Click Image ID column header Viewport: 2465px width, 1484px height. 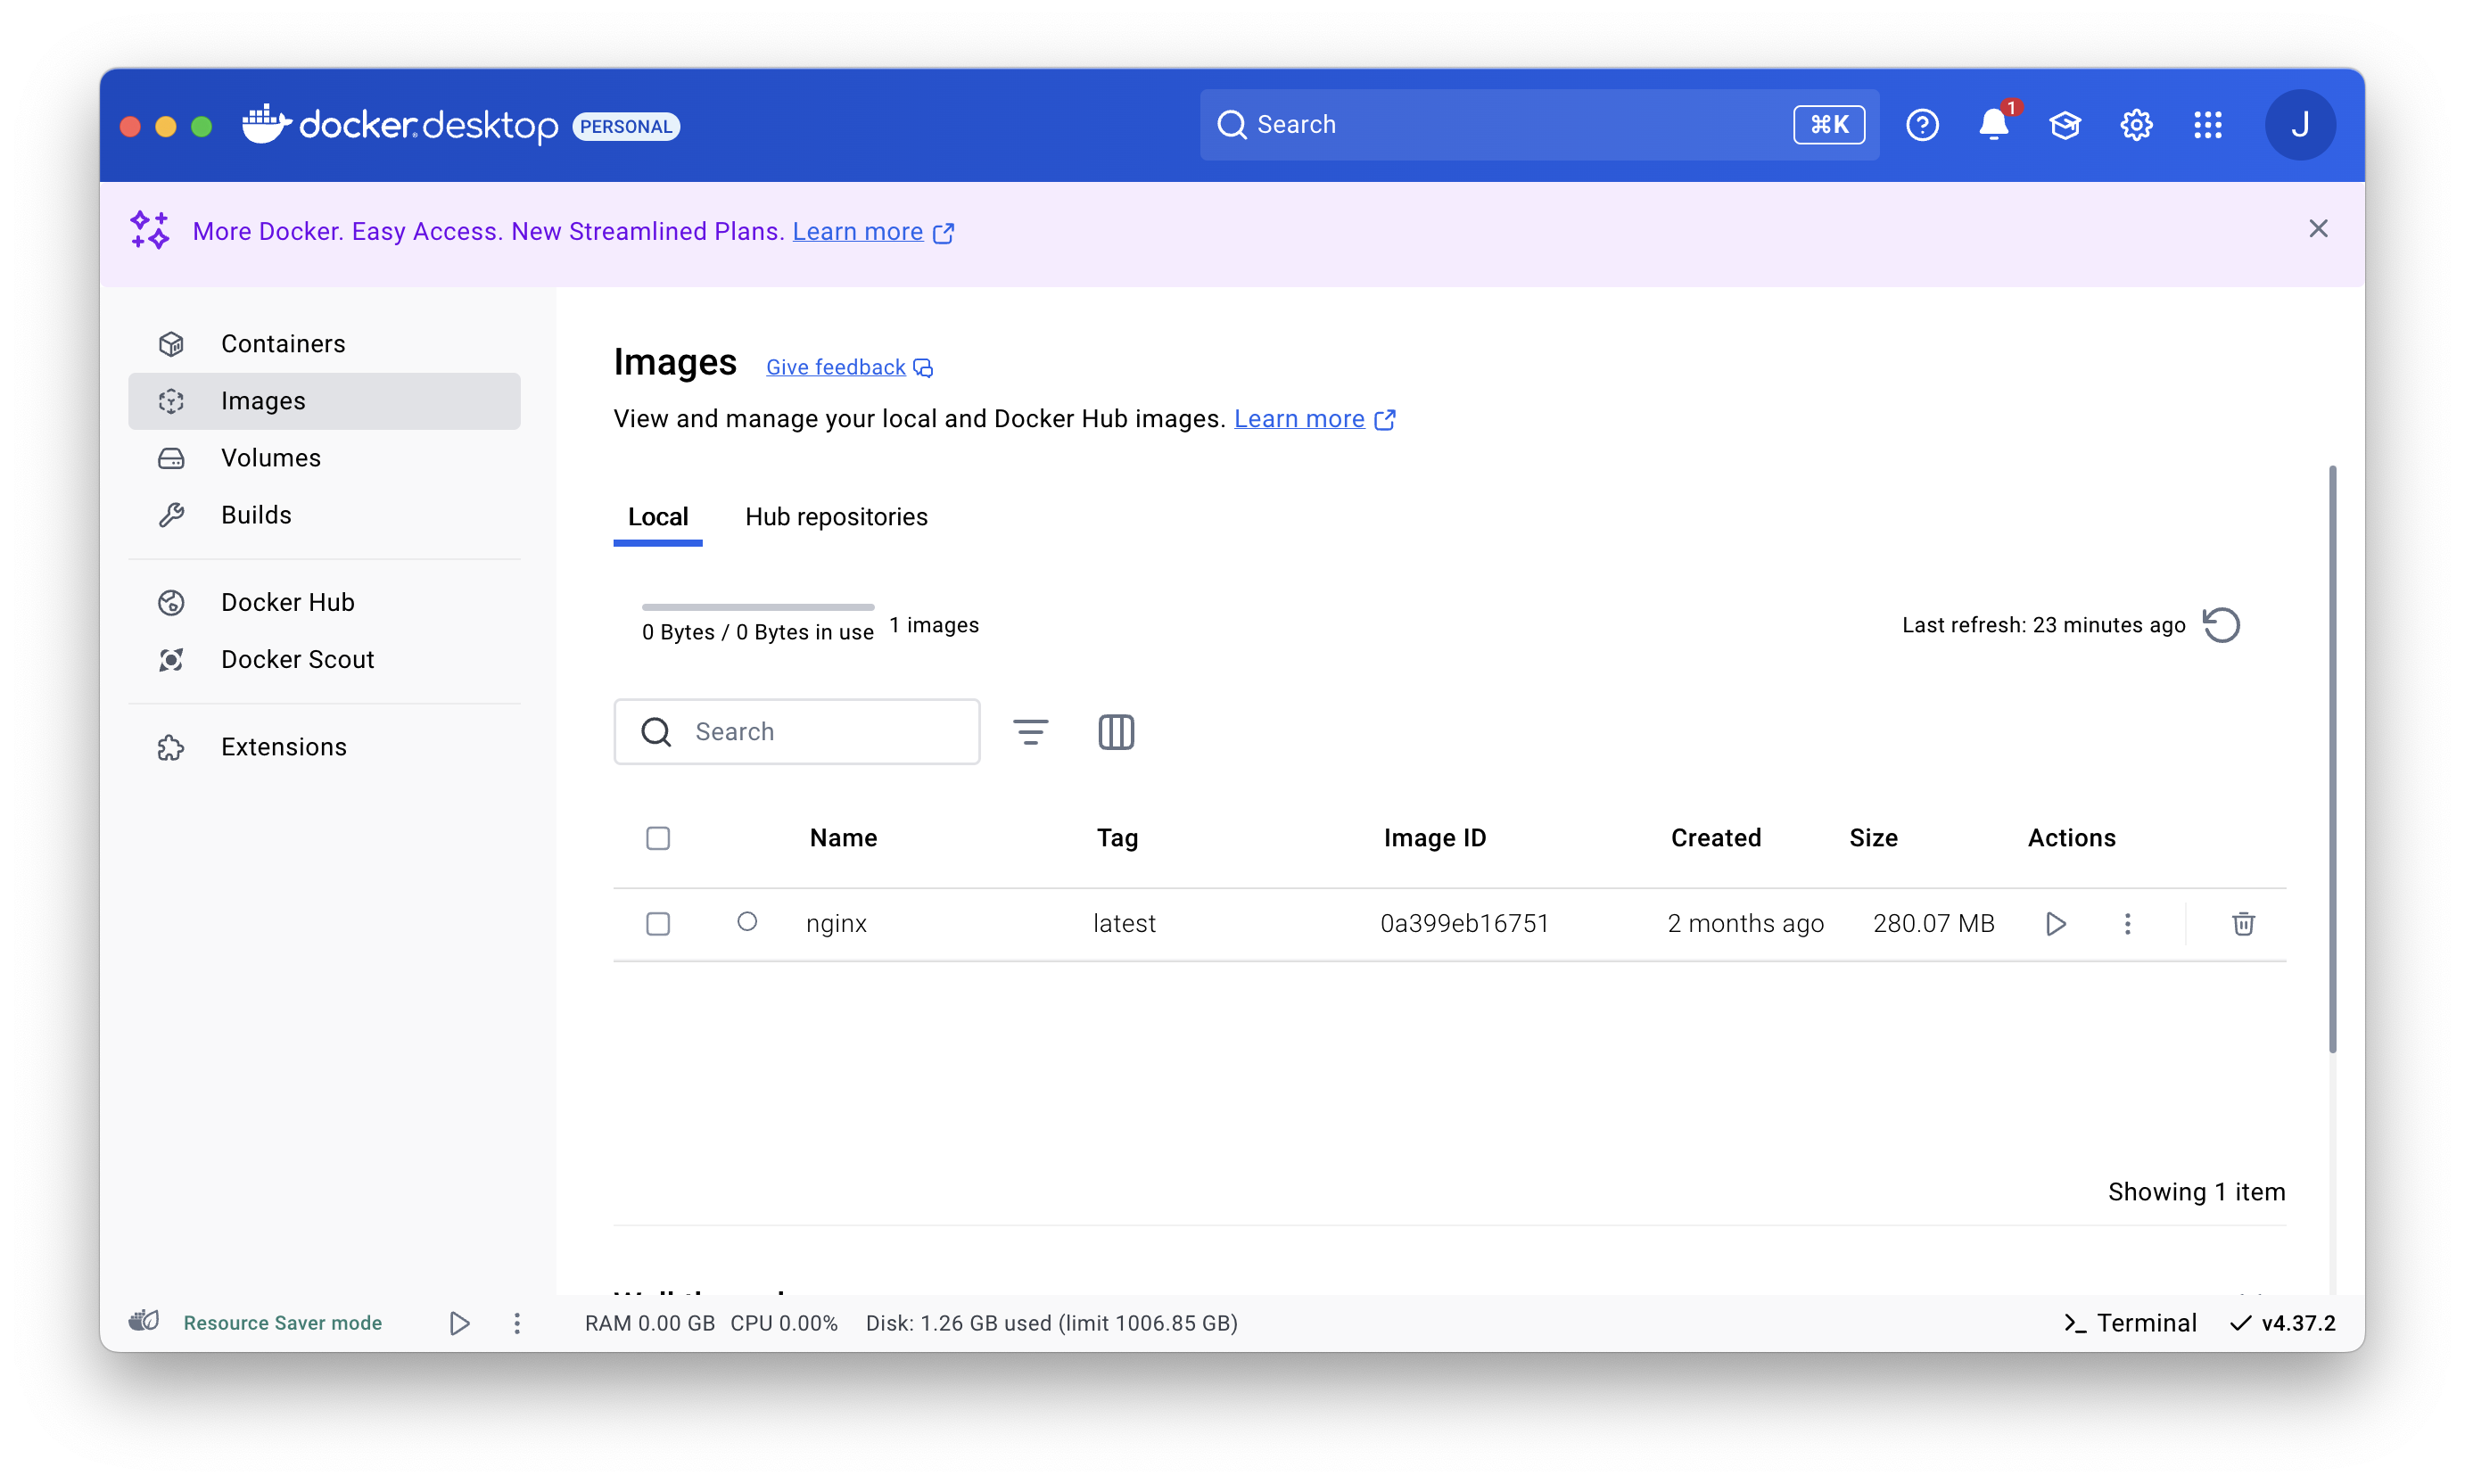pyautogui.click(x=1434, y=838)
